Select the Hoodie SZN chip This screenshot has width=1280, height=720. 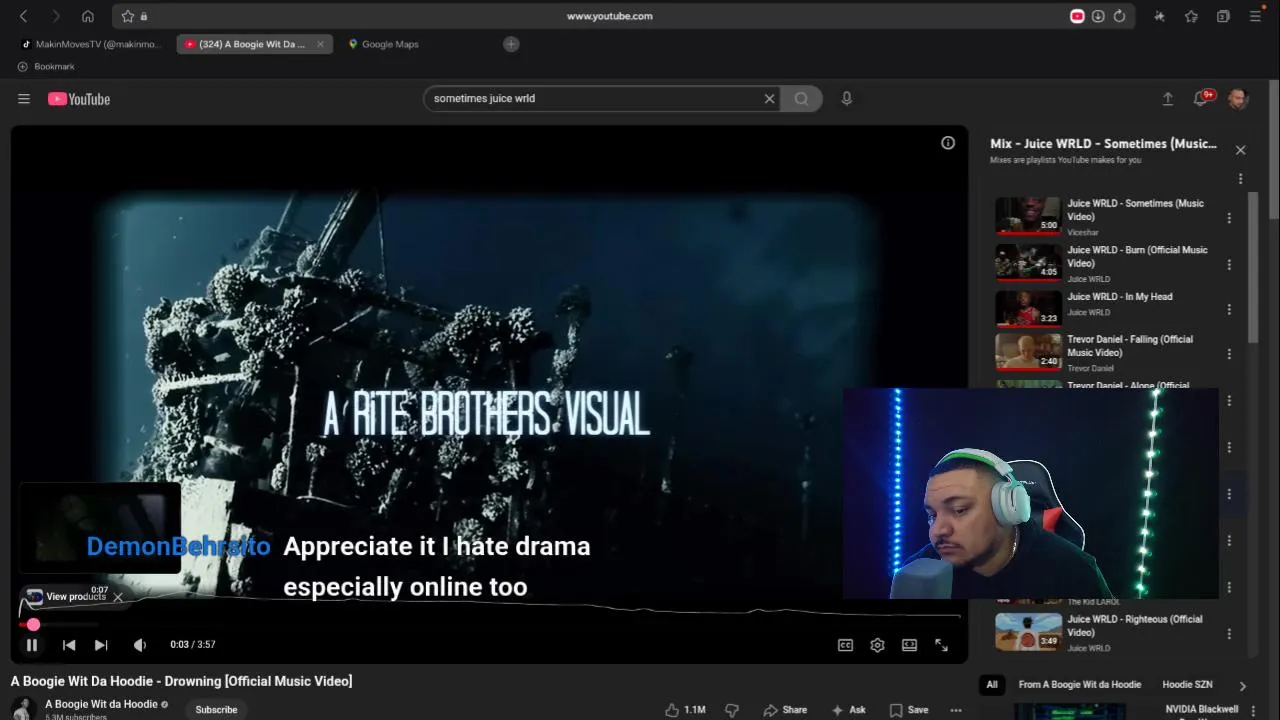1187,685
